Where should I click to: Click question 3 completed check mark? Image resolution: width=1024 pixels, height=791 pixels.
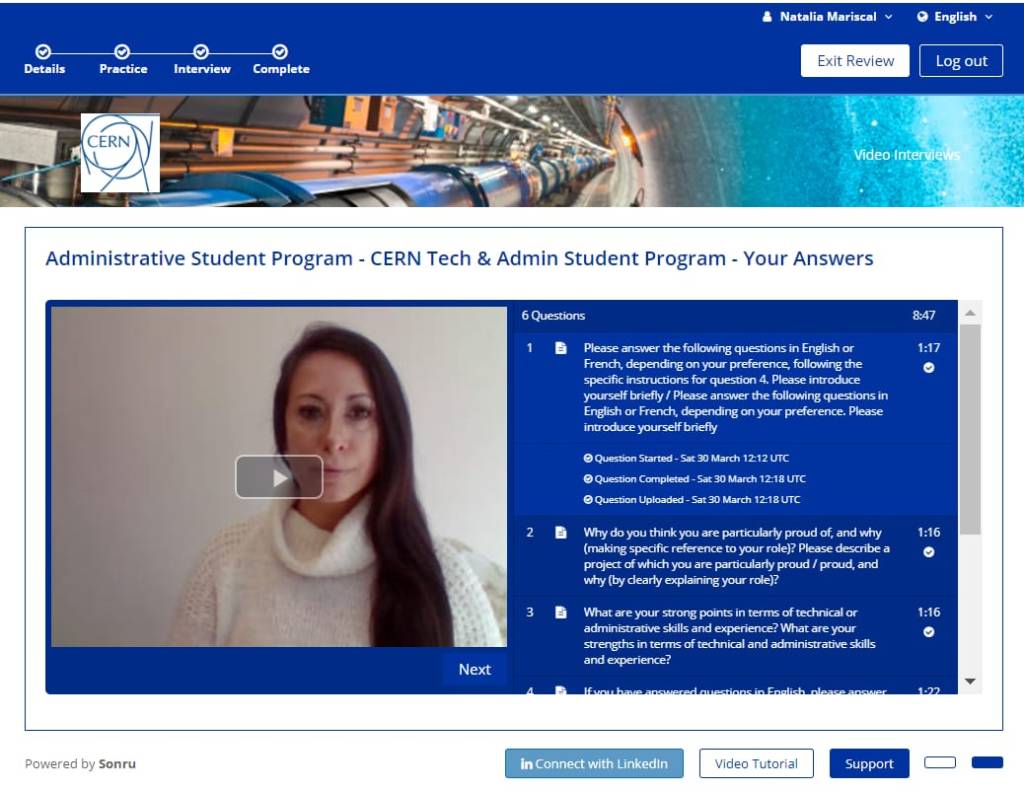[x=928, y=632]
